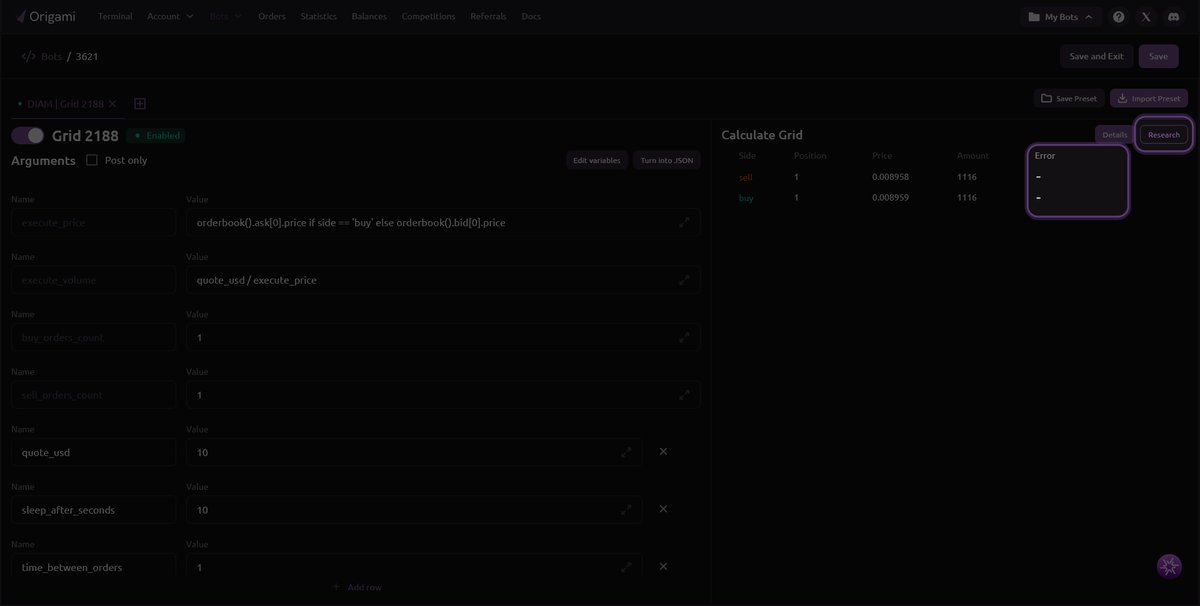Open the Bots dropdown menu
The width and height of the screenshot is (1200, 606).
226,17
